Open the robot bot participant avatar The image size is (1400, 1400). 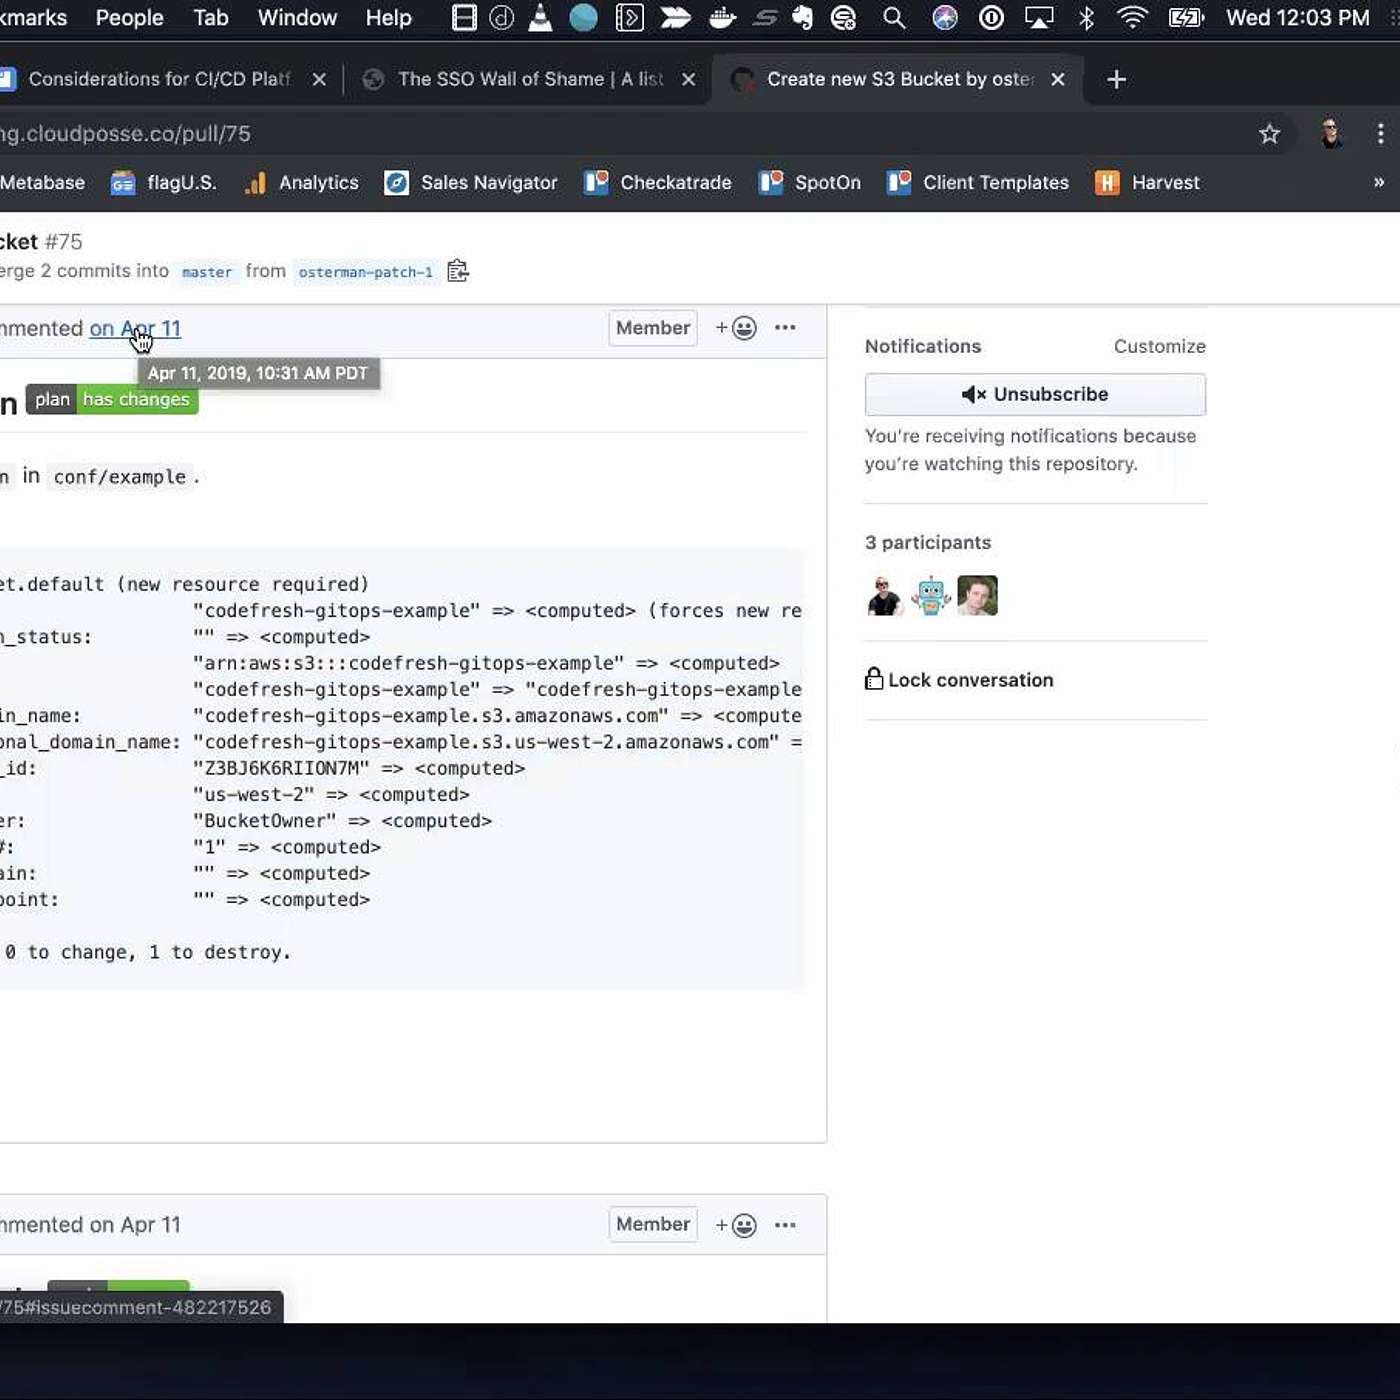coord(931,596)
